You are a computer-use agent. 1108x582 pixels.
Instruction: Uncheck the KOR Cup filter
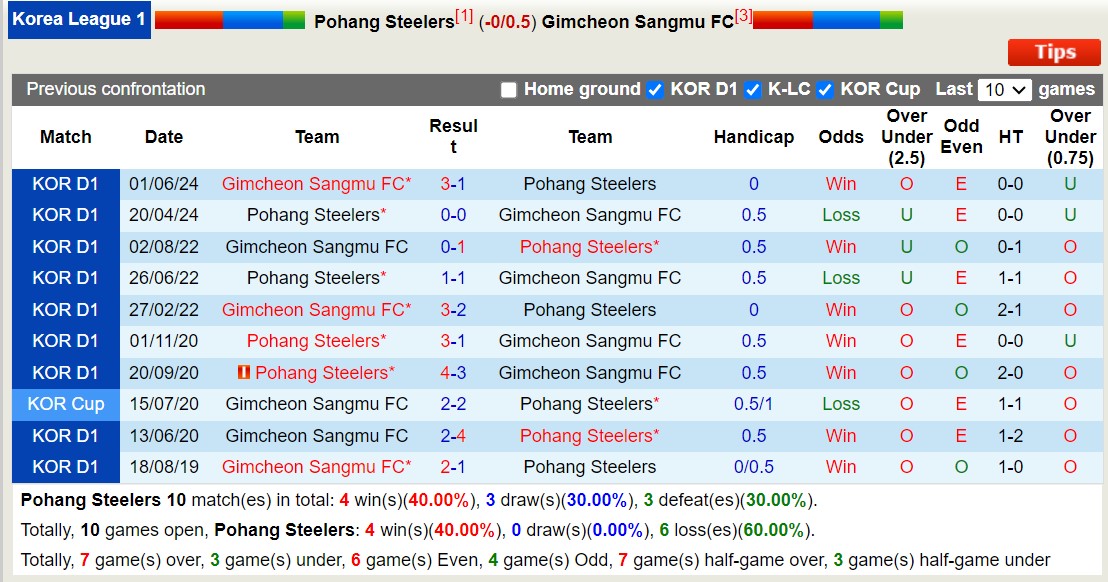[x=824, y=89]
